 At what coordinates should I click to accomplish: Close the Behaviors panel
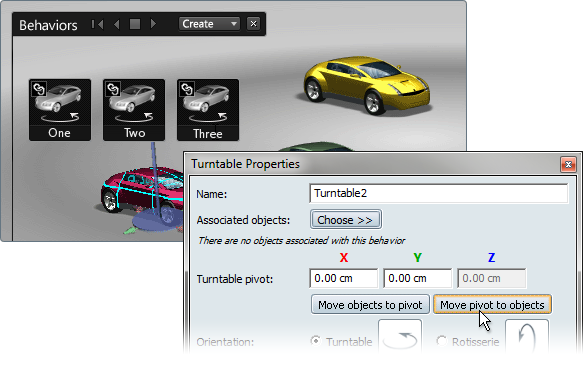(x=253, y=24)
